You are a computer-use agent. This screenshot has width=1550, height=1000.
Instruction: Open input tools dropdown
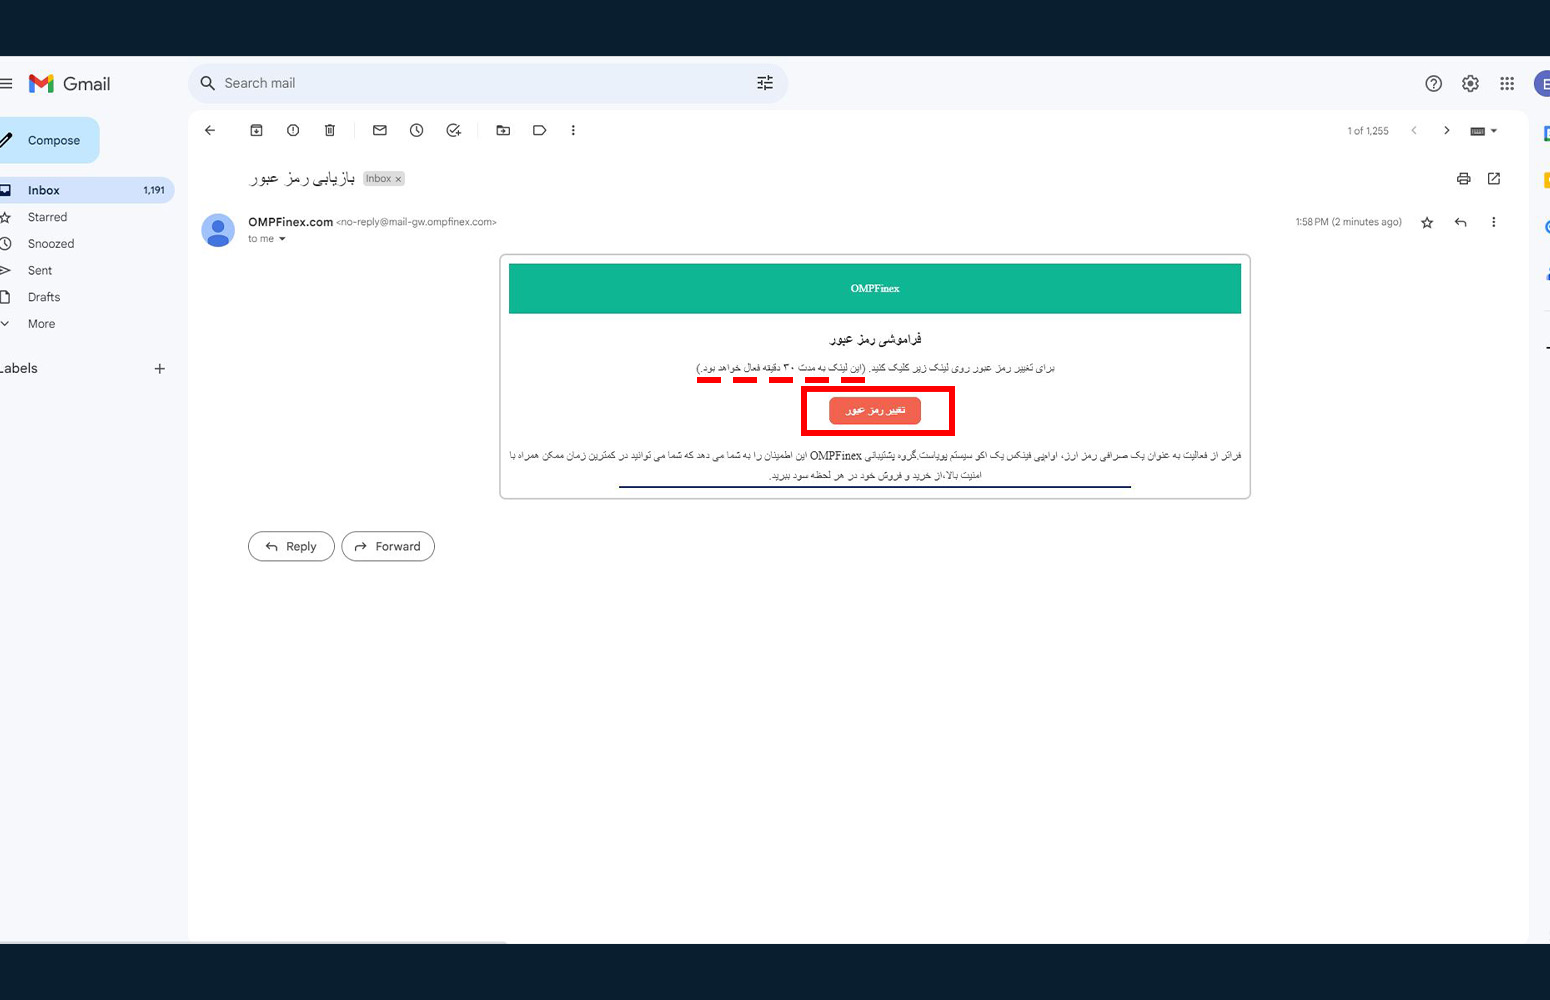(x=1484, y=131)
